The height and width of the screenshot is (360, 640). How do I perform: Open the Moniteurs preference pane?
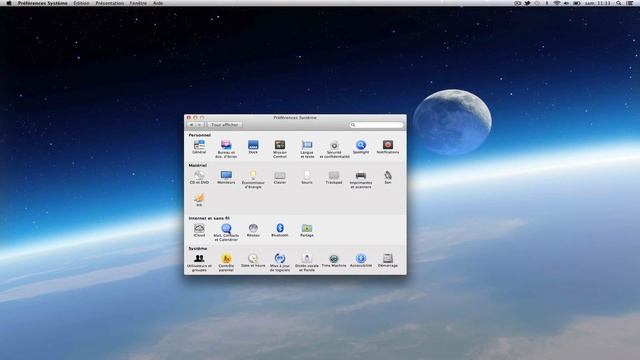point(226,178)
